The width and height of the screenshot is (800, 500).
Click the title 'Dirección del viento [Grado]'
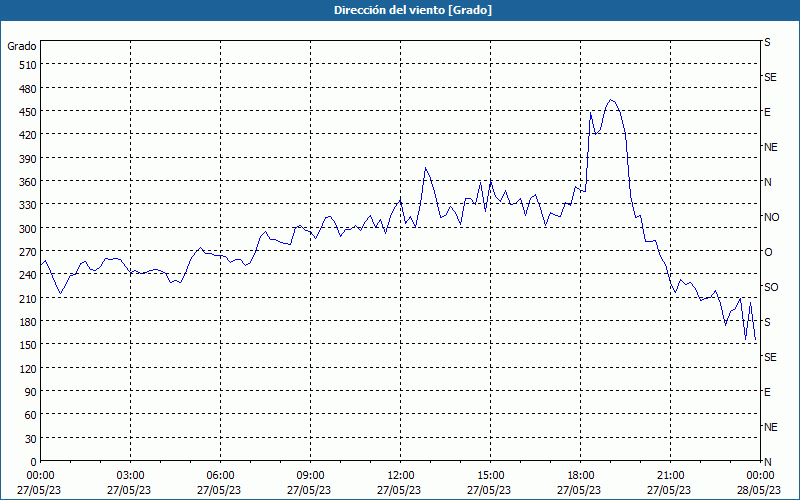pyautogui.click(x=413, y=10)
